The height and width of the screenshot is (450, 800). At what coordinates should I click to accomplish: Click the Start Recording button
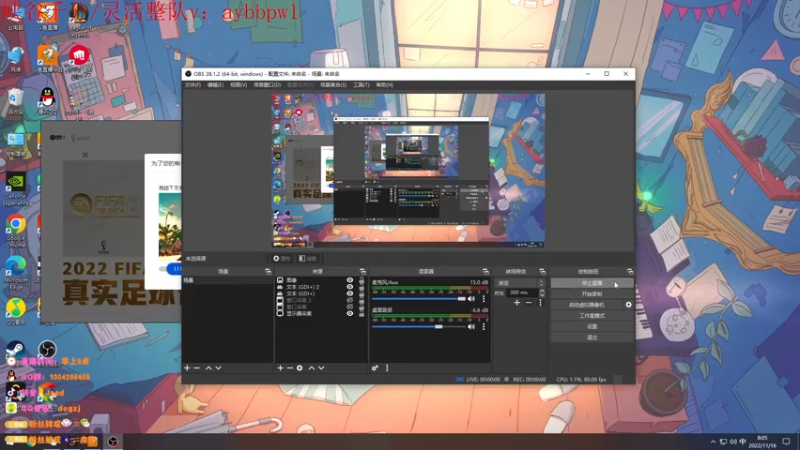pos(592,294)
